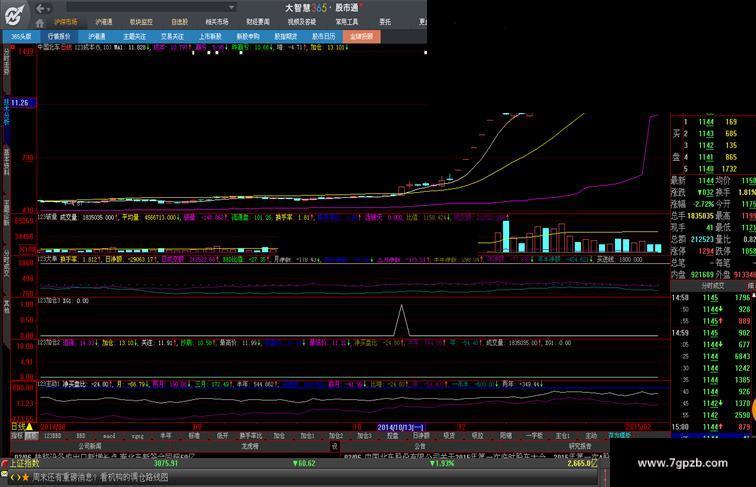Click the 2014/10/13 date marker

pyautogui.click(x=401, y=427)
